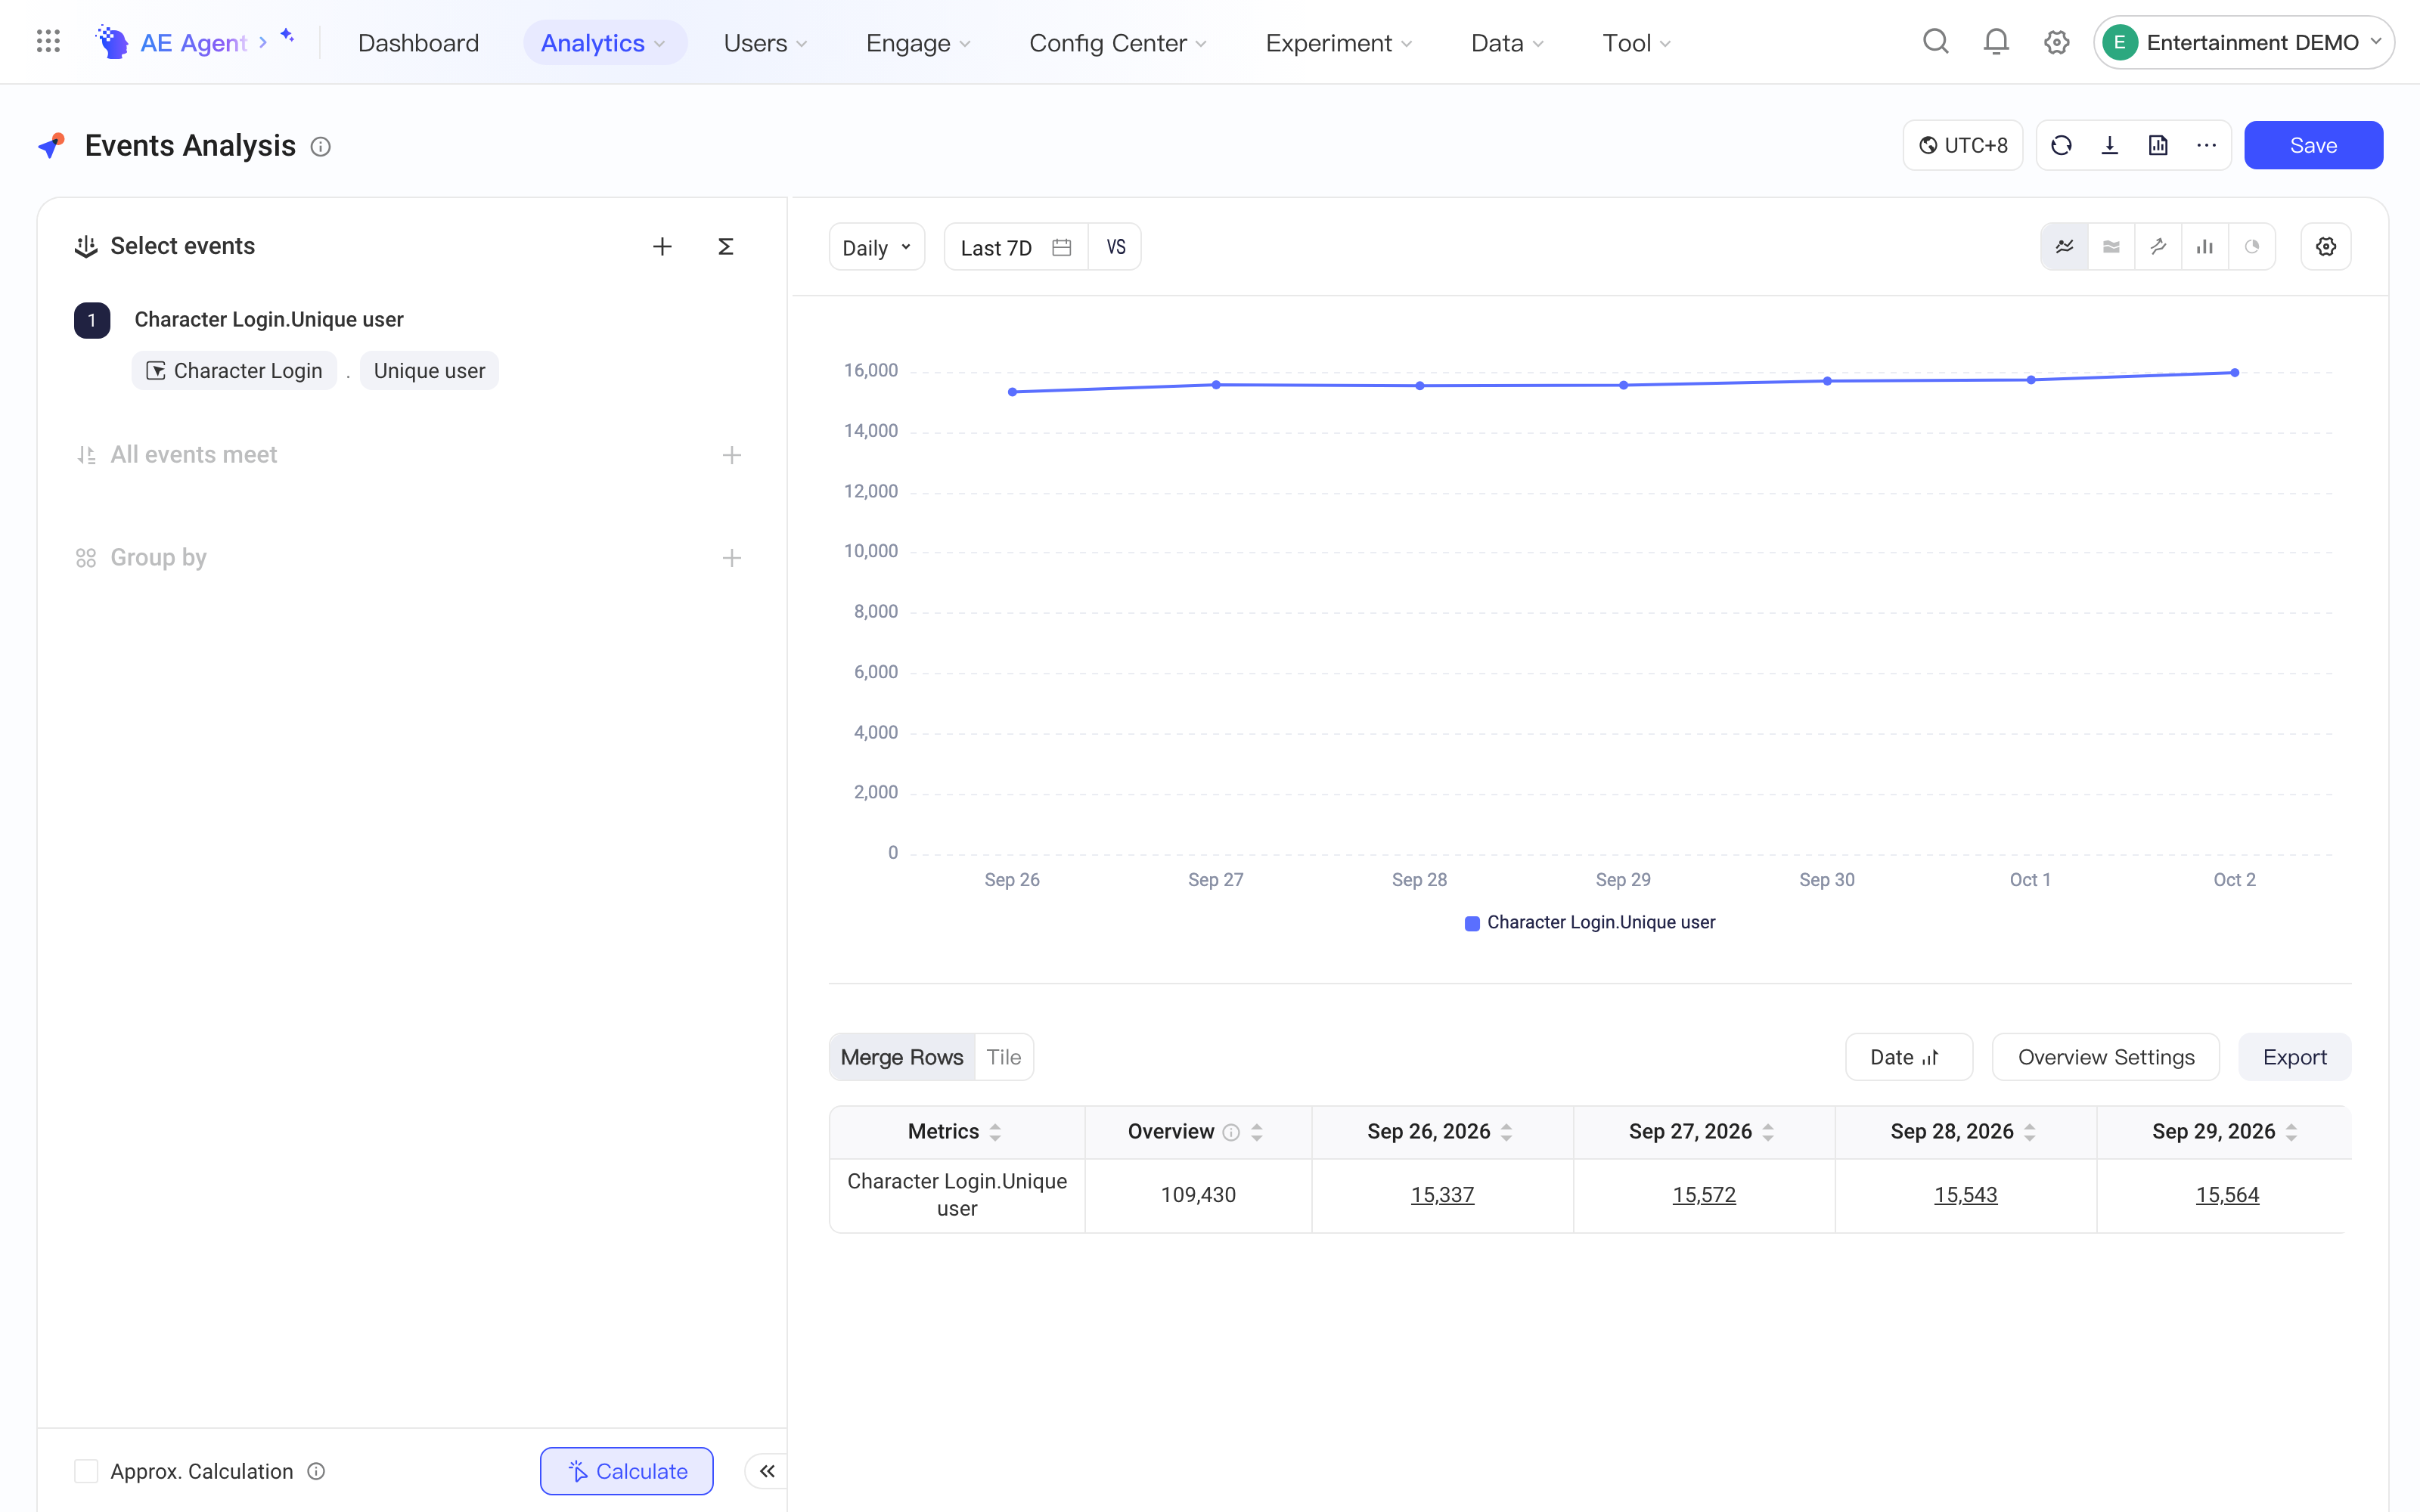Viewport: 2420px width, 1512px height.
Task: Open the settings gear in top bar
Action: coord(2056,42)
